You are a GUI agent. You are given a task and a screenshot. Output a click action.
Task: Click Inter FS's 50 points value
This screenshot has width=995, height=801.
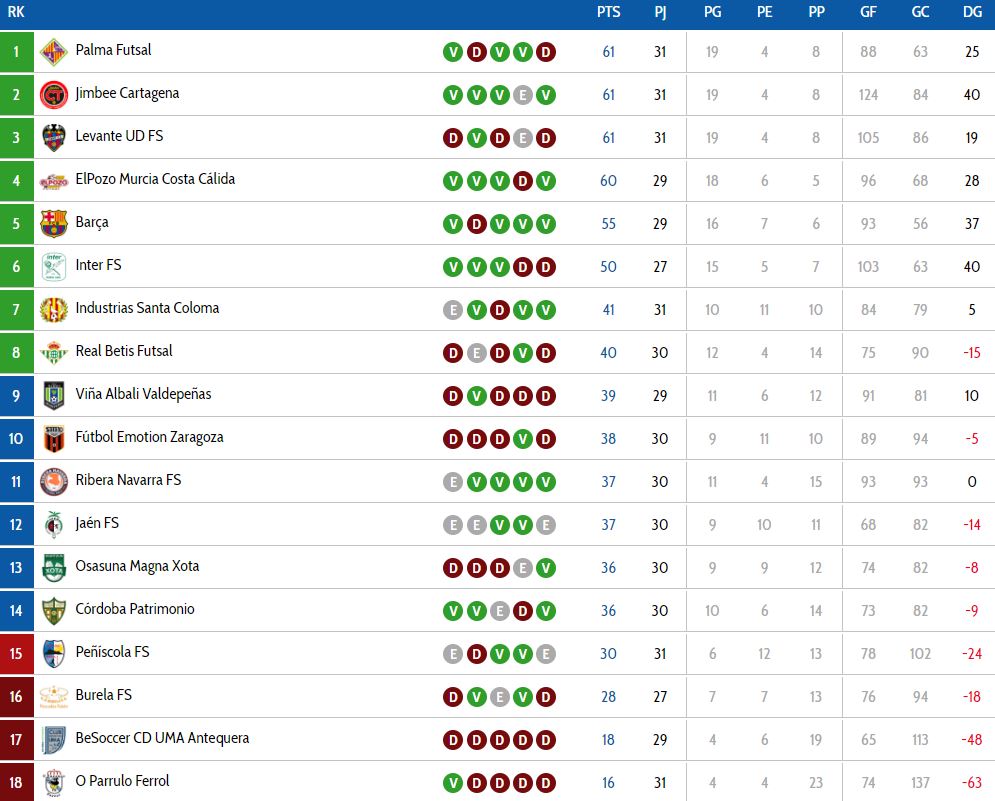(609, 267)
